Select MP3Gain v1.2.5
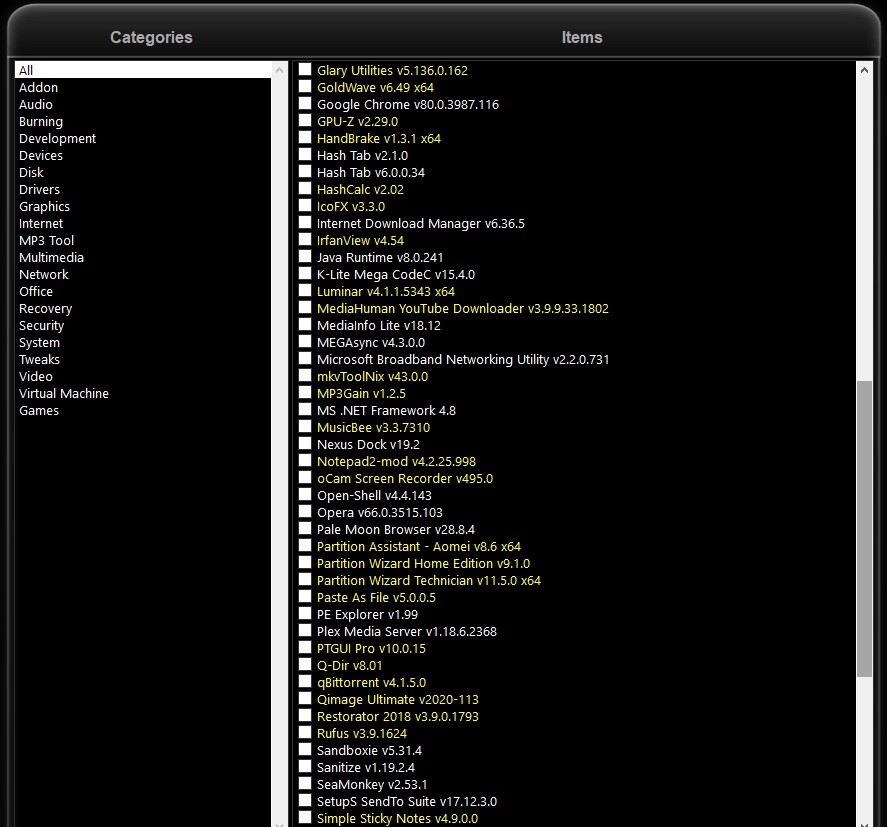Screen dimensions: 887x827 click(361, 394)
